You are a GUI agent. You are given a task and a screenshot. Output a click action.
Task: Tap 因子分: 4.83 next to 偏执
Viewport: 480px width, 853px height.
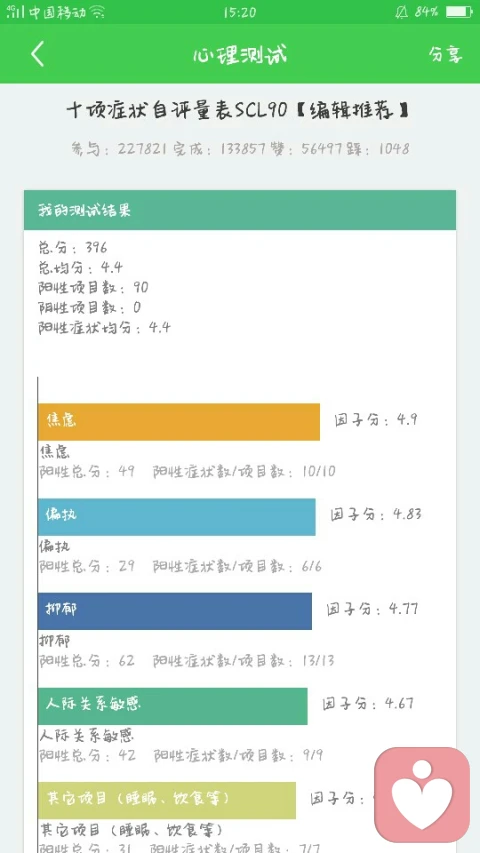pyautogui.click(x=376, y=514)
